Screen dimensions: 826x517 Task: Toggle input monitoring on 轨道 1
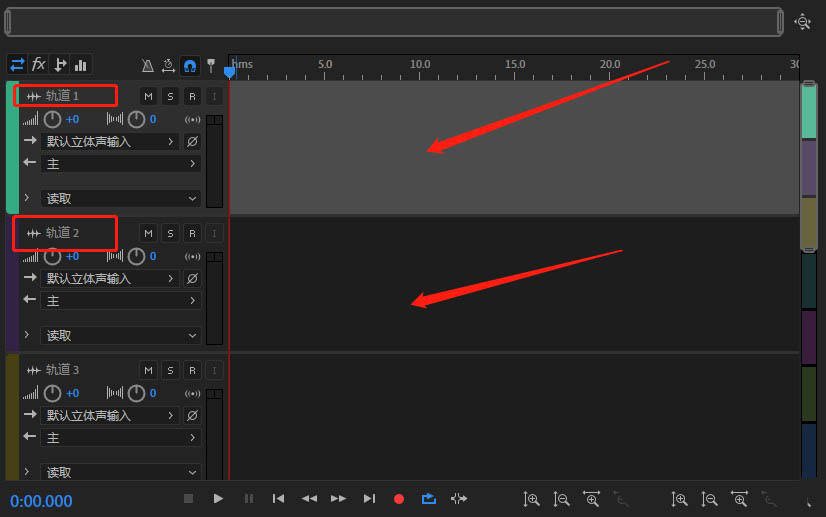pyautogui.click(x=214, y=96)
